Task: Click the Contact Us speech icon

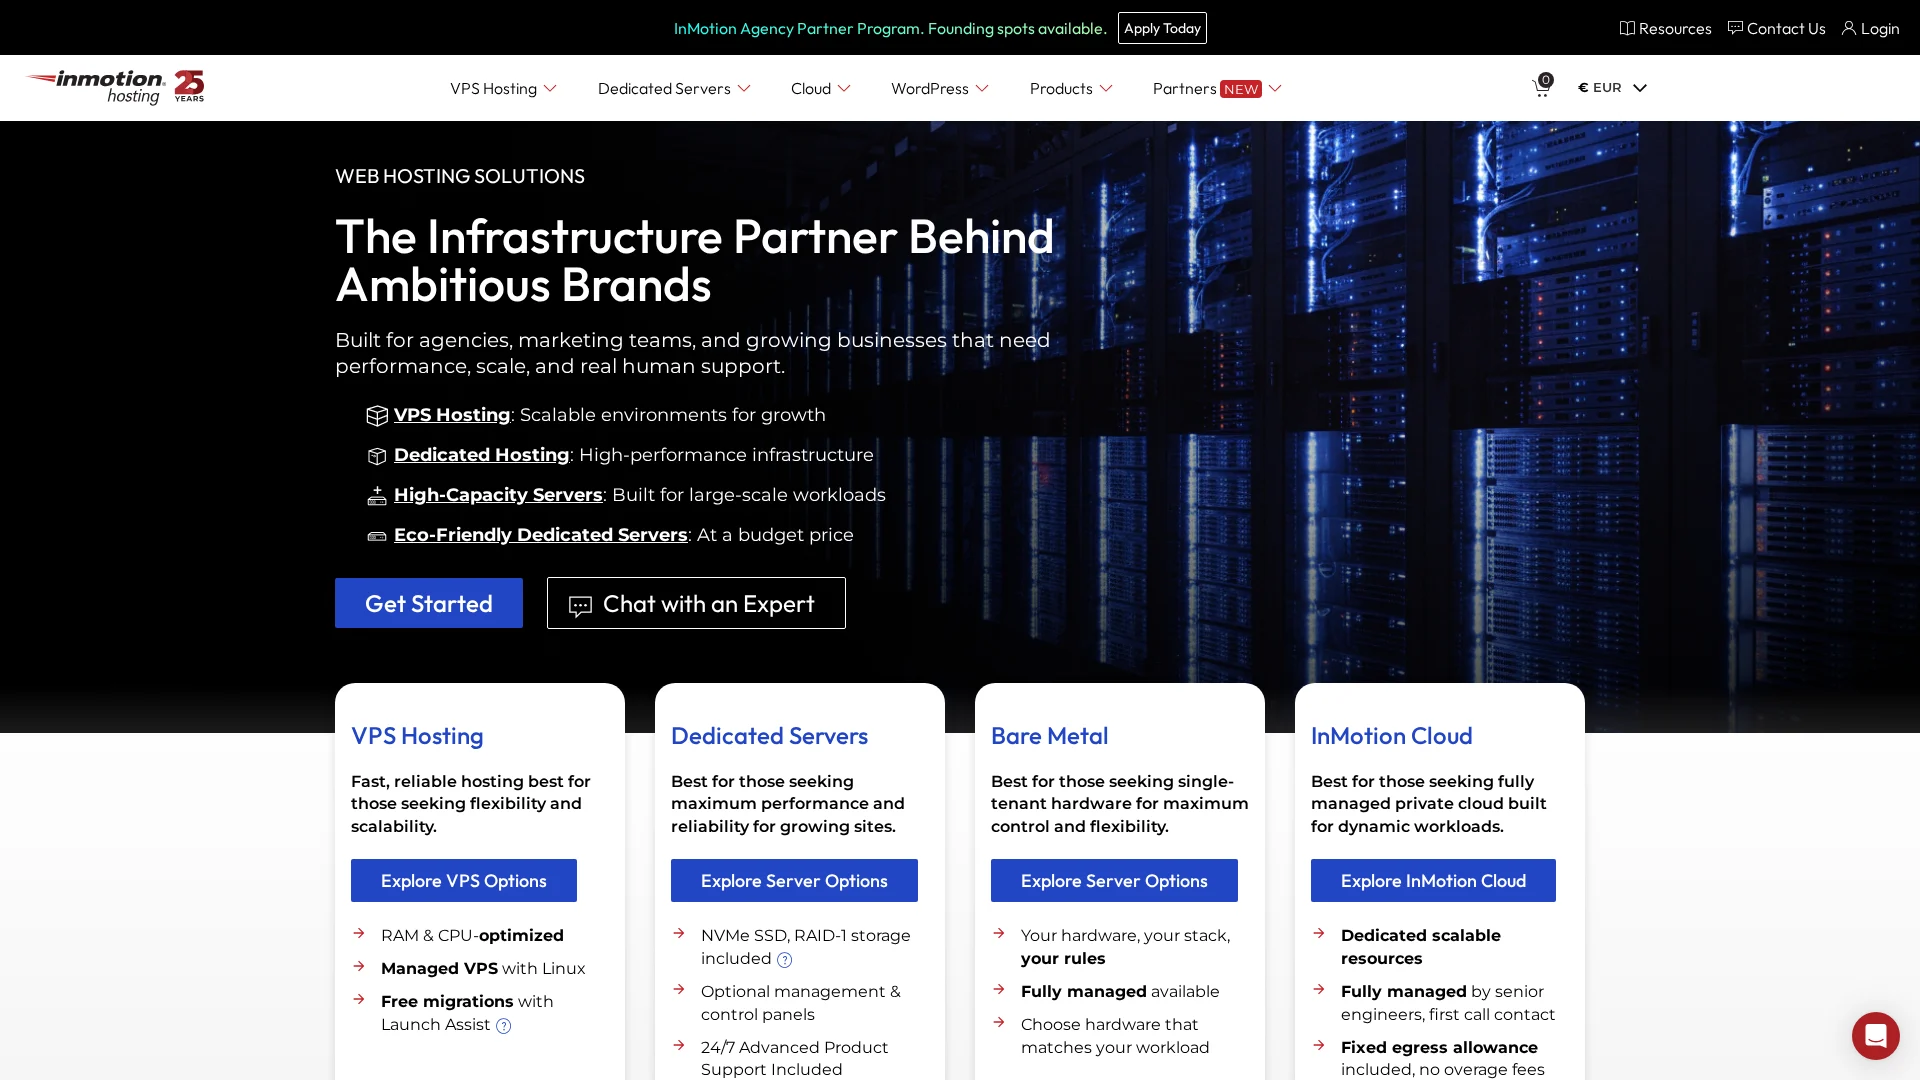Action: pyautogui.click(x=1735, y=28)
